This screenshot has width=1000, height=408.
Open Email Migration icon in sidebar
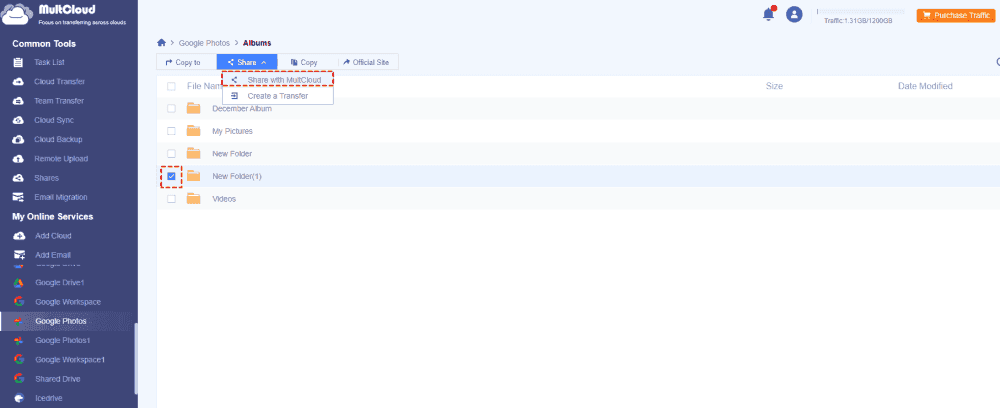[19, 197]
